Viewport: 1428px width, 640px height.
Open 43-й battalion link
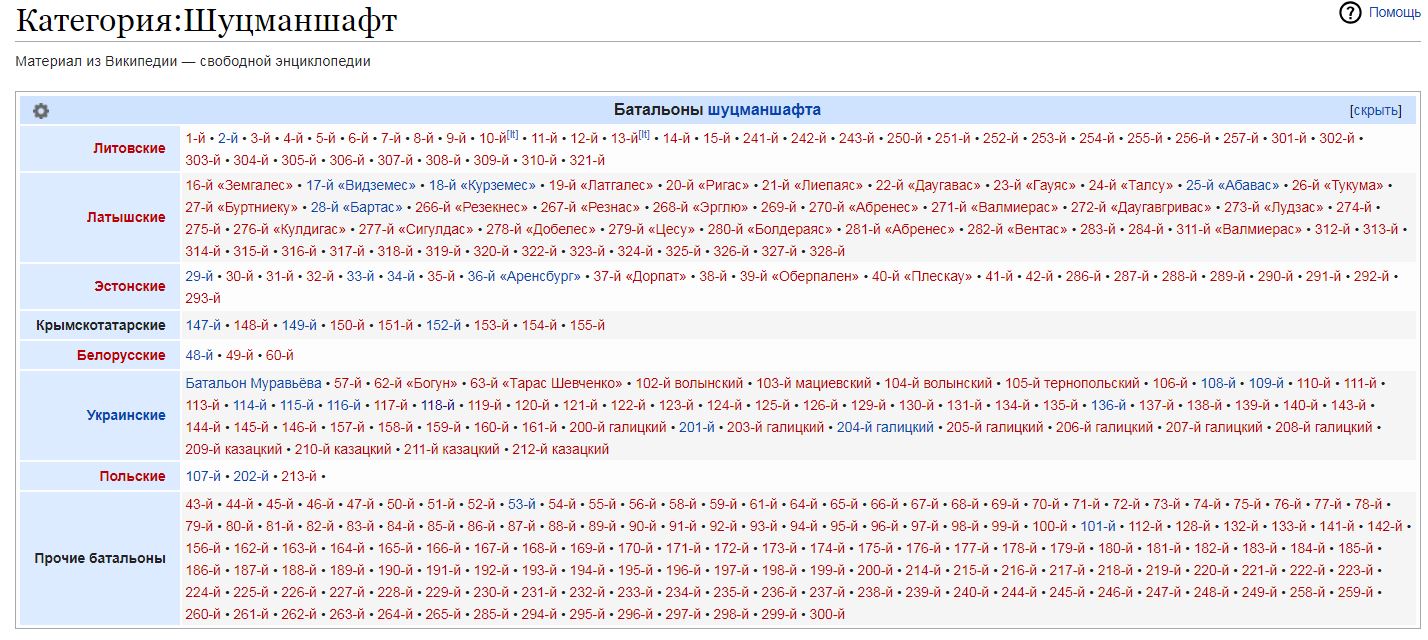[x=199, y=504]
